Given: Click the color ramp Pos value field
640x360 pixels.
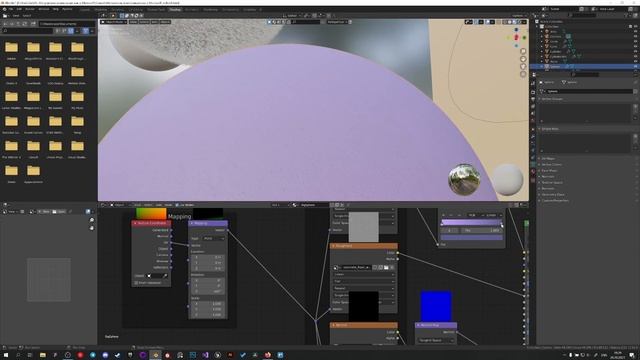Looking at the screenshot, I should point(482,230).
